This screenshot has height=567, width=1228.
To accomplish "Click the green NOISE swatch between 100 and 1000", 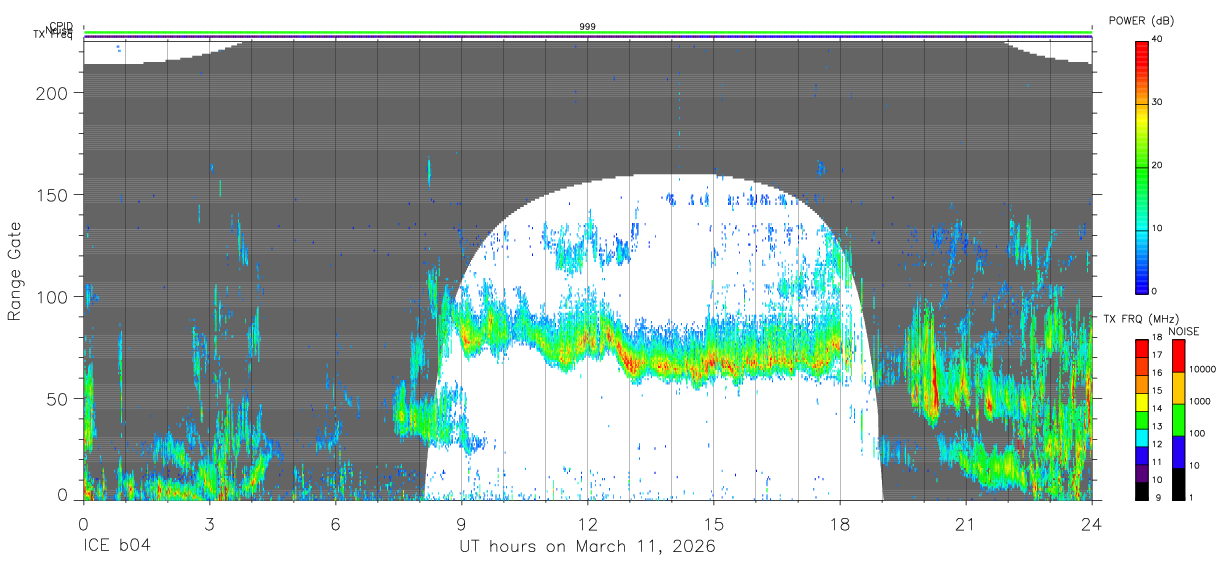I will 1178,420.
